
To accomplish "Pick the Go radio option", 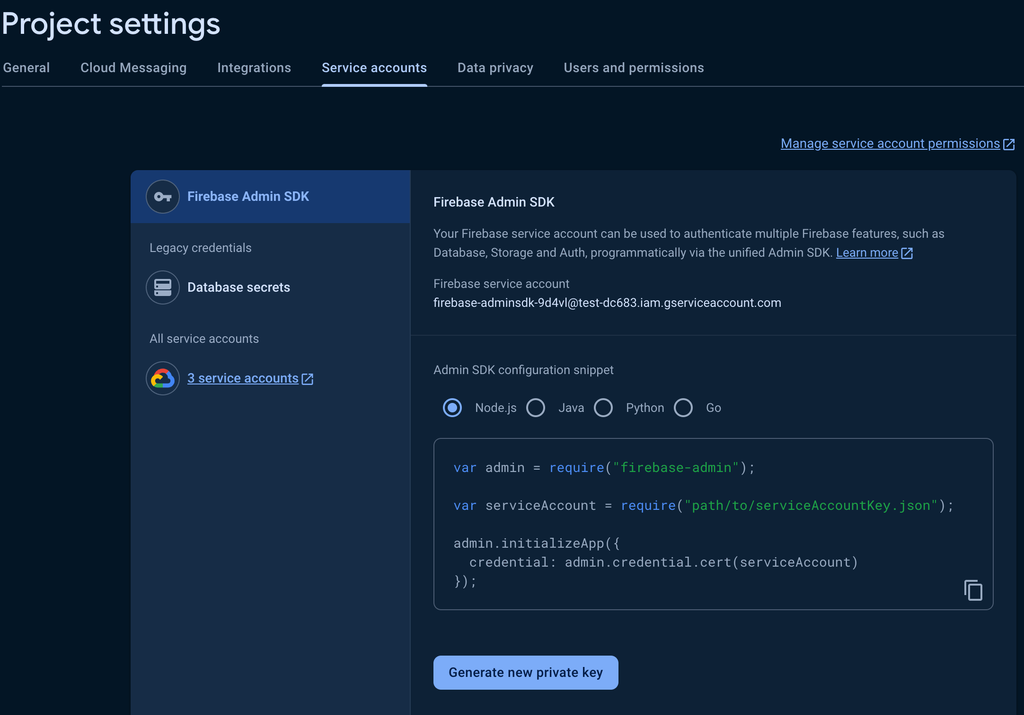I will point(683,407).
